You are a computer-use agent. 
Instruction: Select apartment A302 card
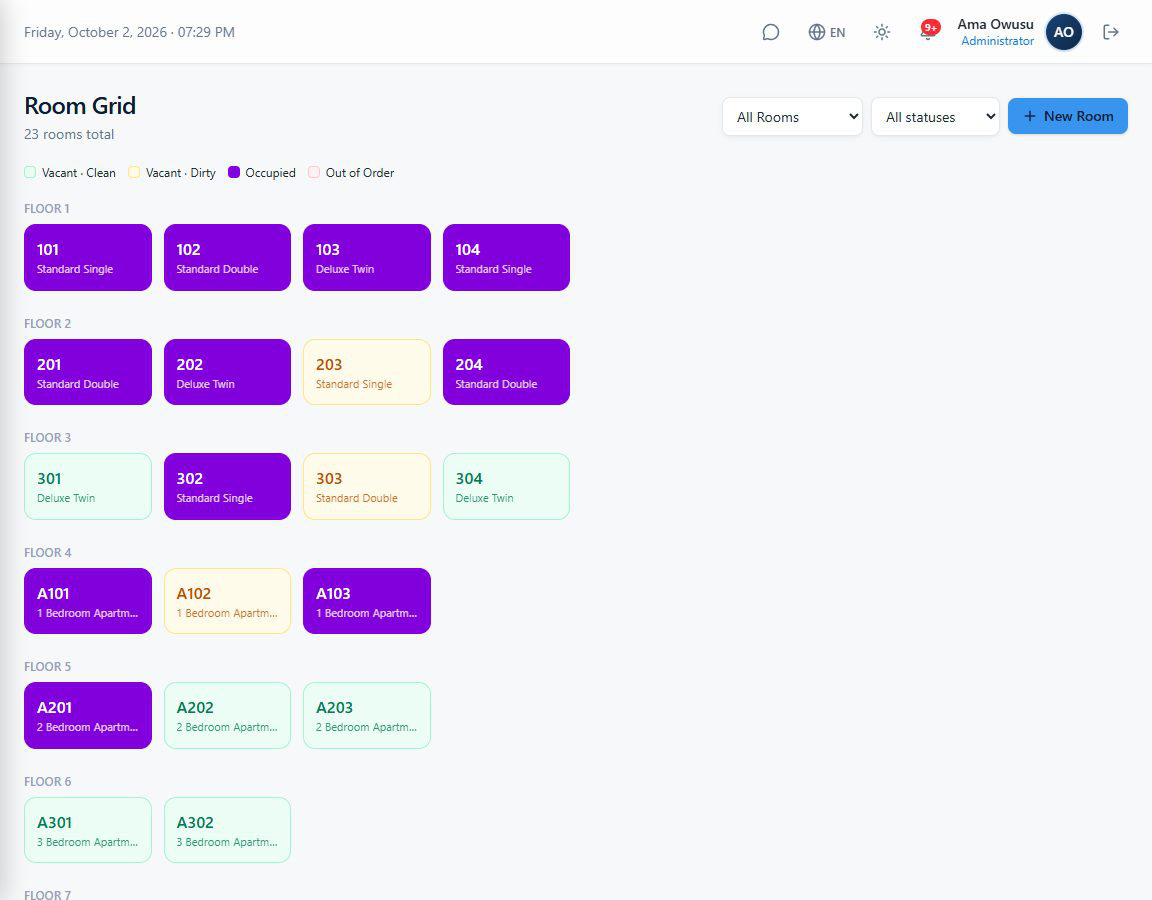[227, 830]
